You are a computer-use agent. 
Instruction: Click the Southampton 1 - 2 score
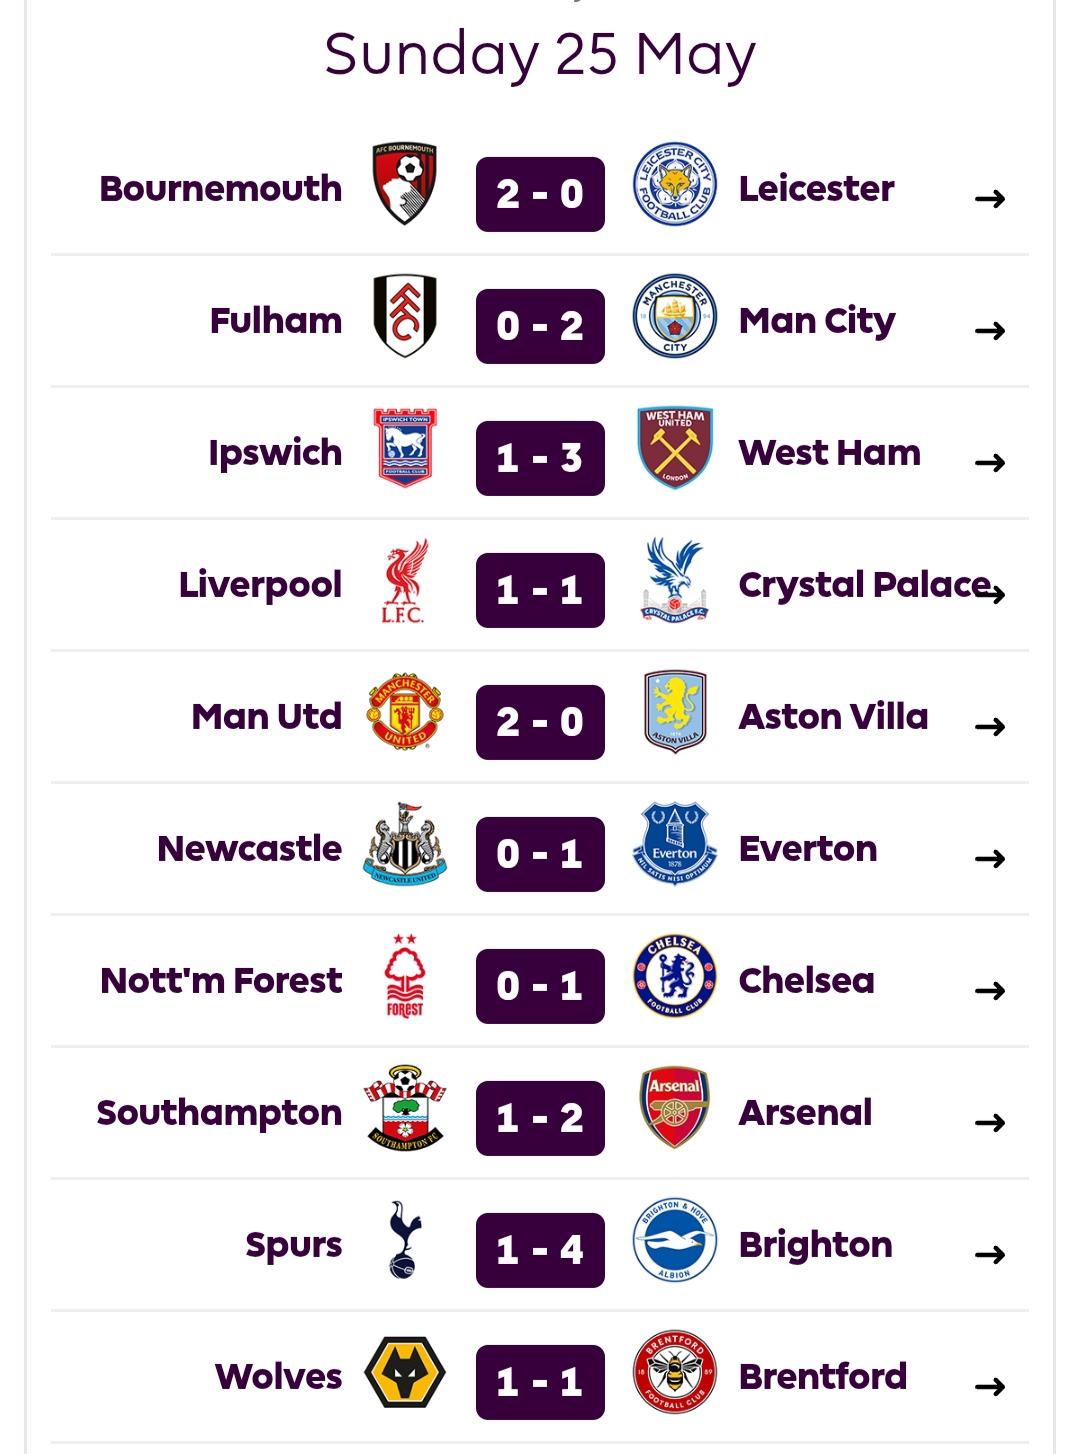pyautogui.click(x=540, y=1118)
